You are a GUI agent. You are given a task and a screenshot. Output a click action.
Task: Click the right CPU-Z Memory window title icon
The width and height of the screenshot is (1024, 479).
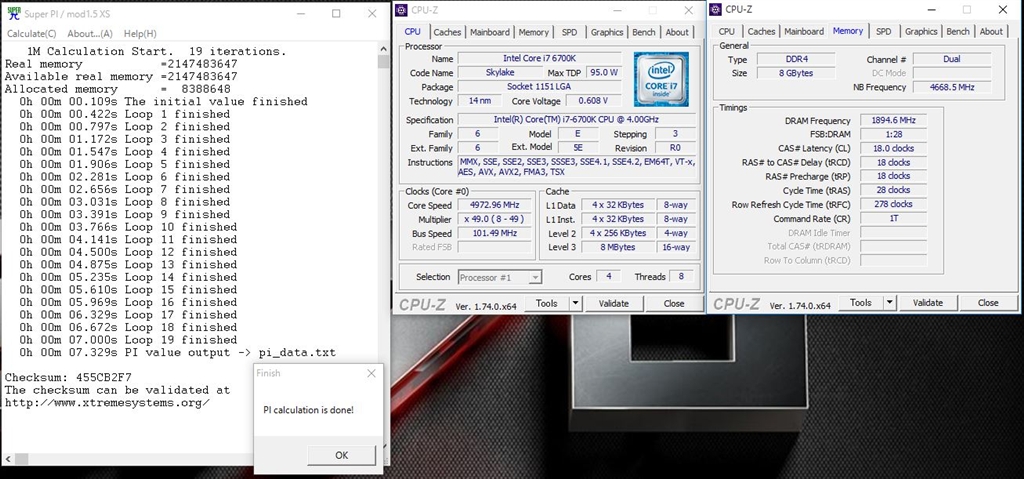pos(716,9)
